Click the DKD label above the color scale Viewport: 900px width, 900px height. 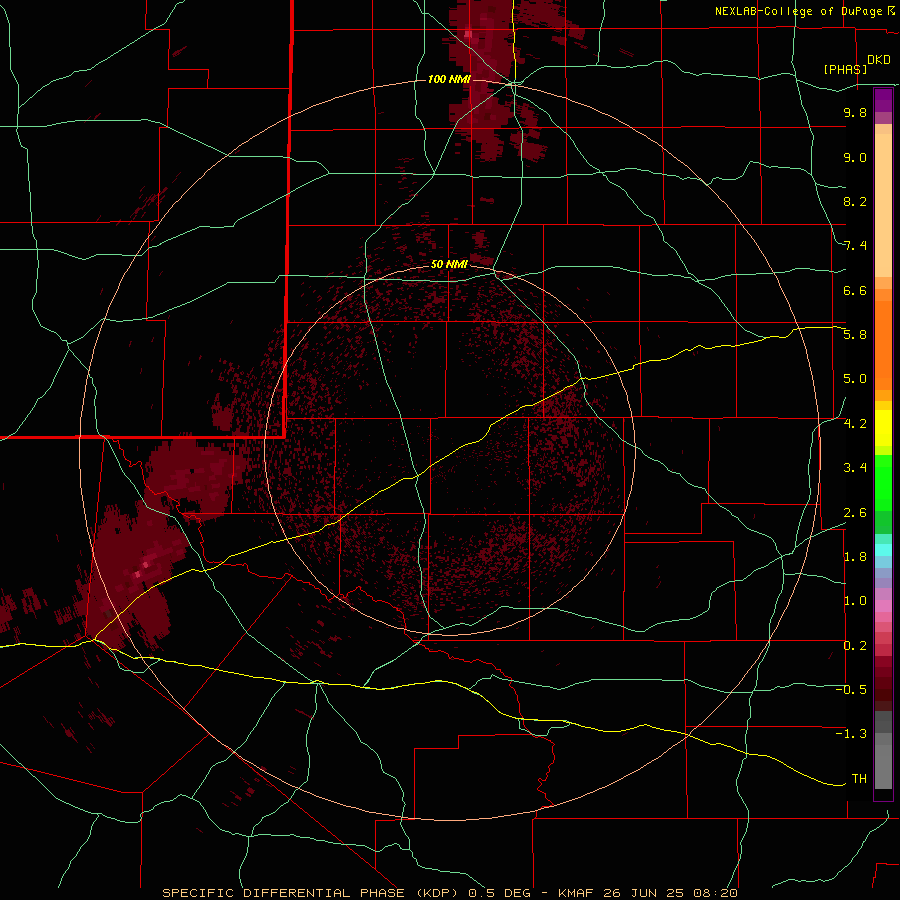(x=879, y=60)
